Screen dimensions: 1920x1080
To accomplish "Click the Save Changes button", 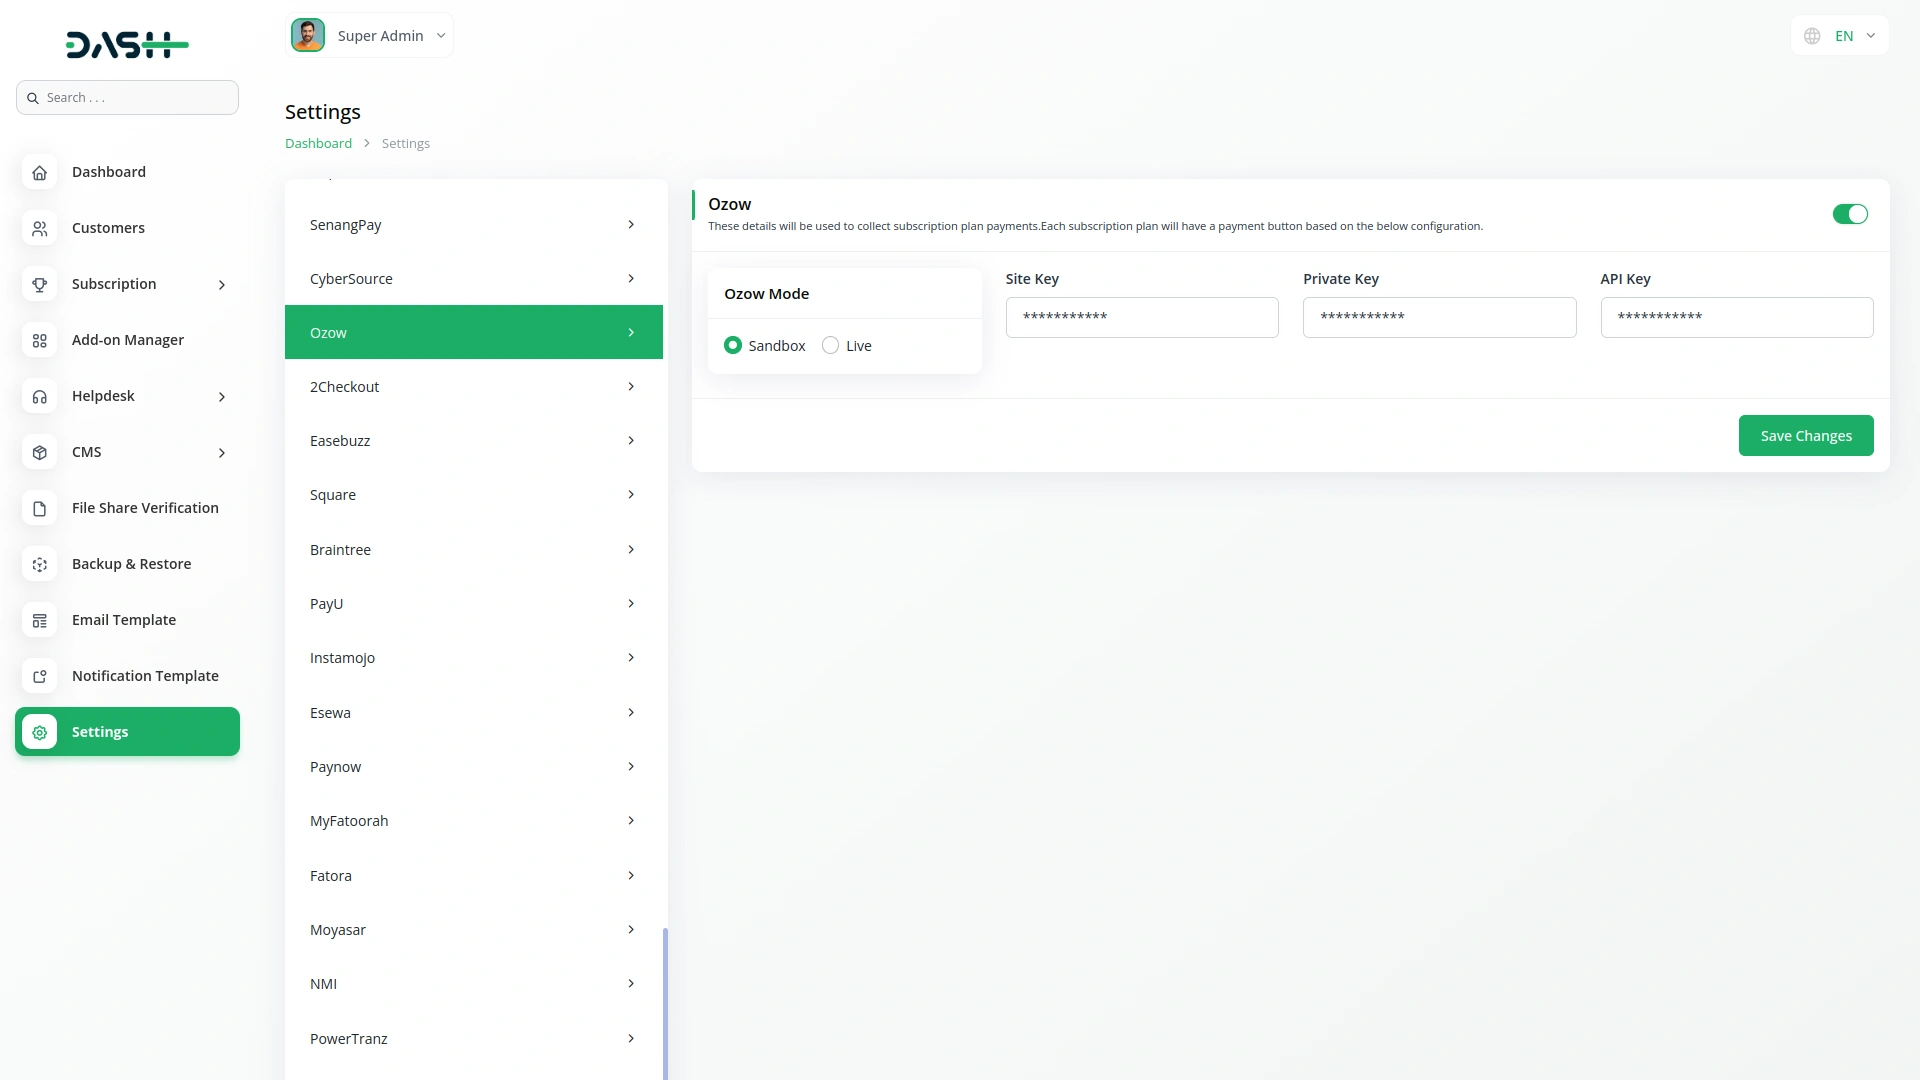I will (1805, 436).
